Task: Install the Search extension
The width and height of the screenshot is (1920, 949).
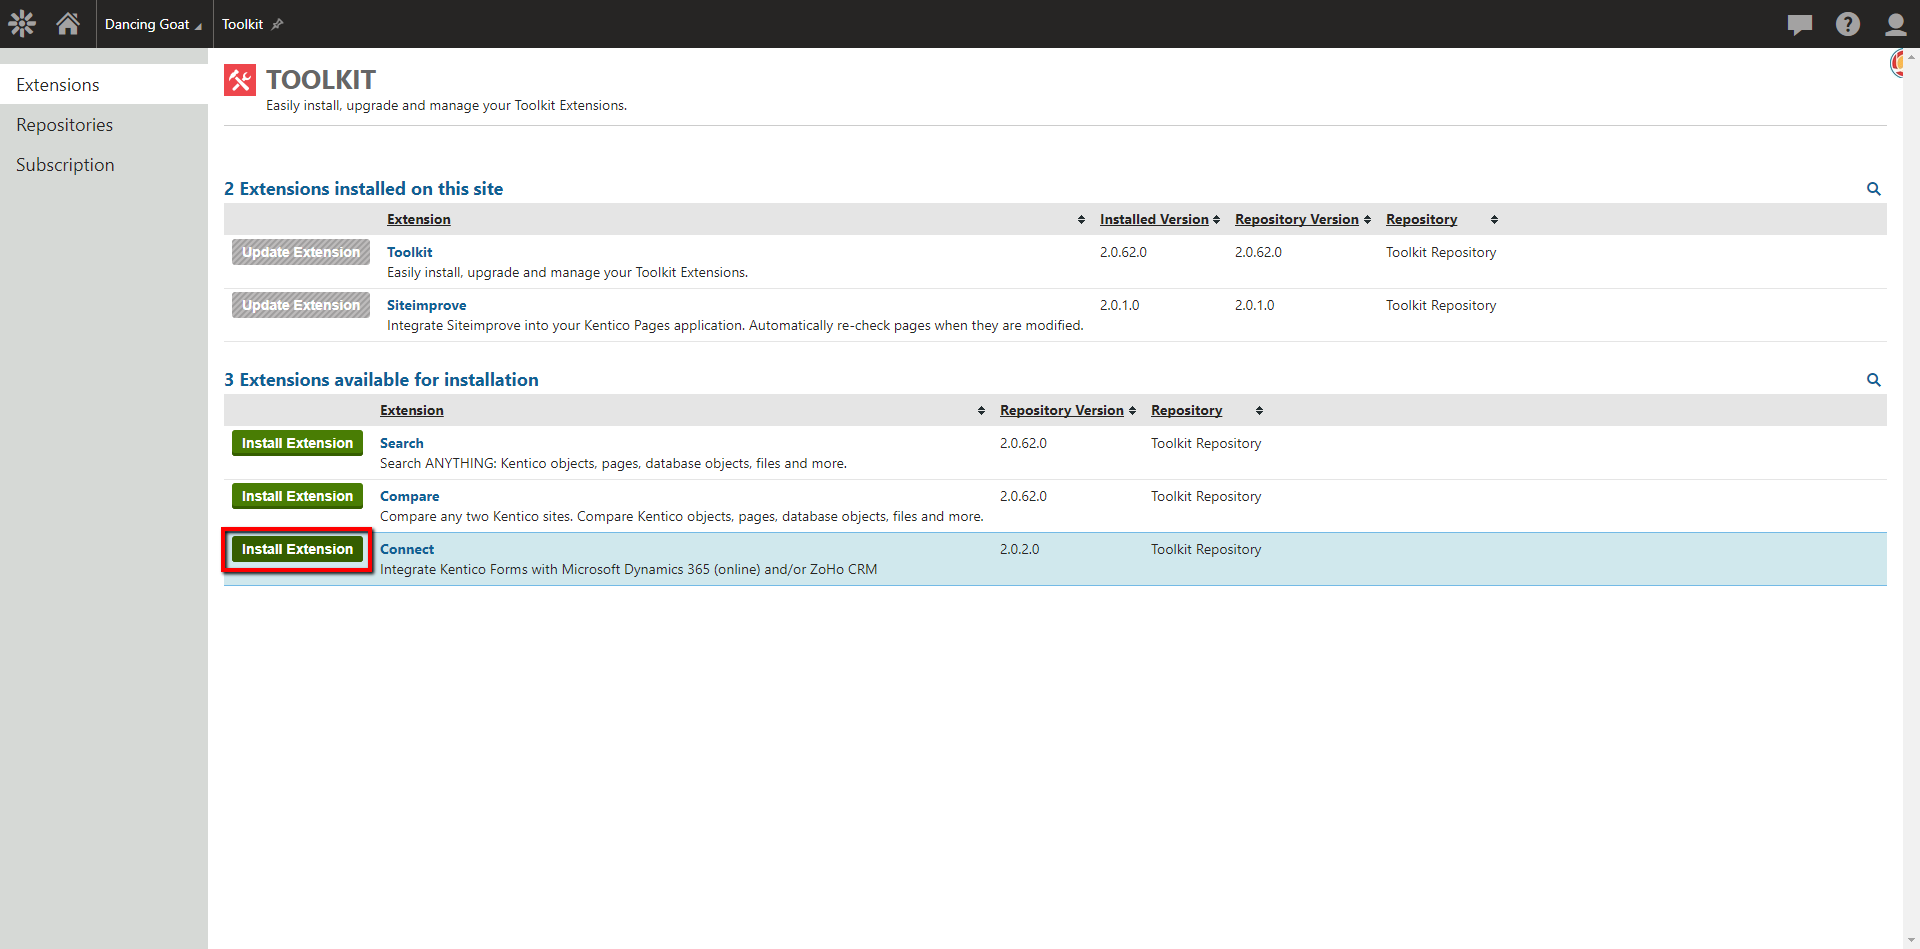Action: tap(297, 443)
